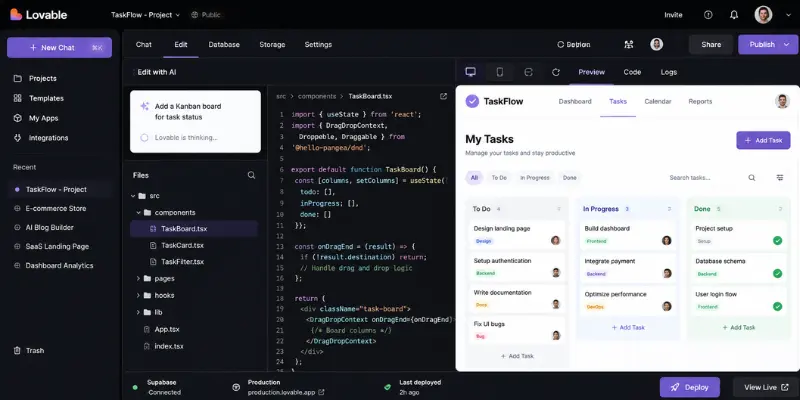
Task: Expand the pages folder
Action: [x=138, y=279]
